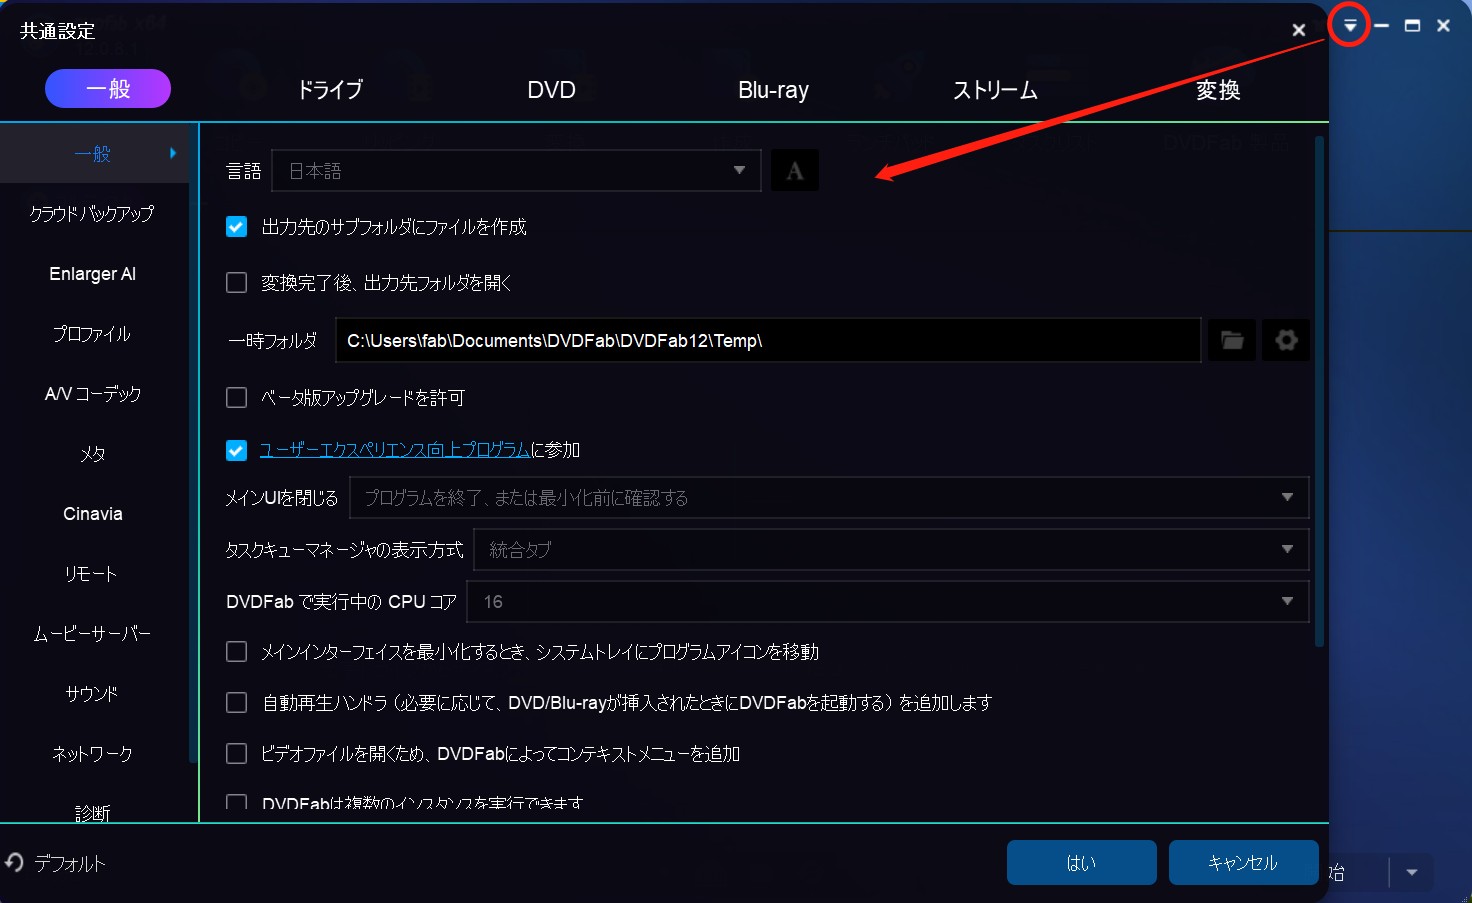
Task: Open main window dropdown menu triangle icon
Action: (x=1350, y=26)
